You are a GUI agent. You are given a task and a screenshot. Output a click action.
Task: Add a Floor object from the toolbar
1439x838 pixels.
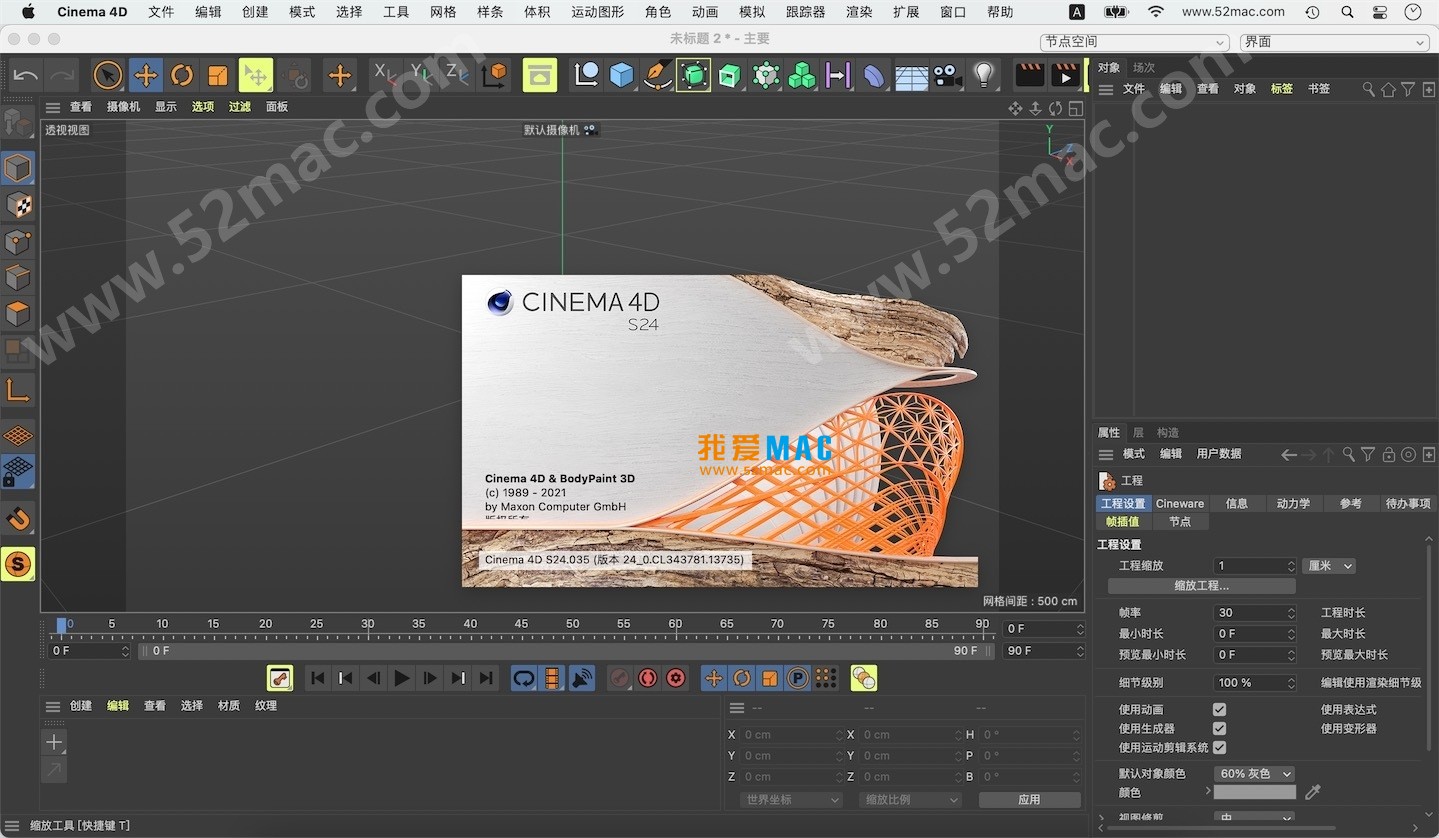coord(911,76)
